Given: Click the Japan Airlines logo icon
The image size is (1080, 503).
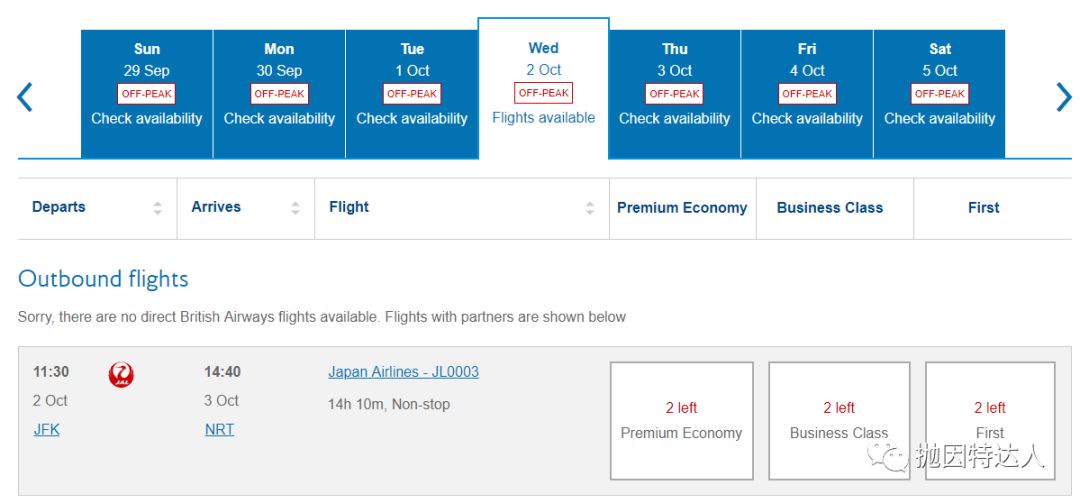Looking at the screenshot, I should 121,375.
